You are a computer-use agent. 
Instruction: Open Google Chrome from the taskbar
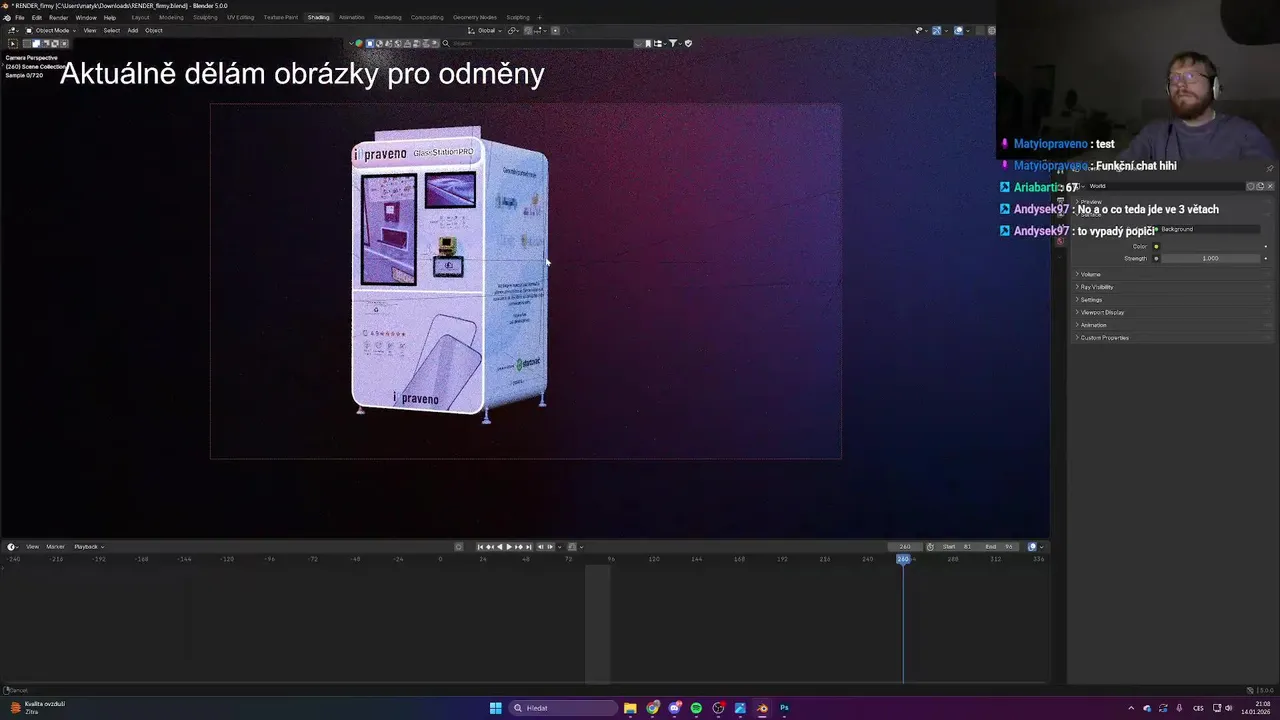tap(652, 708)
